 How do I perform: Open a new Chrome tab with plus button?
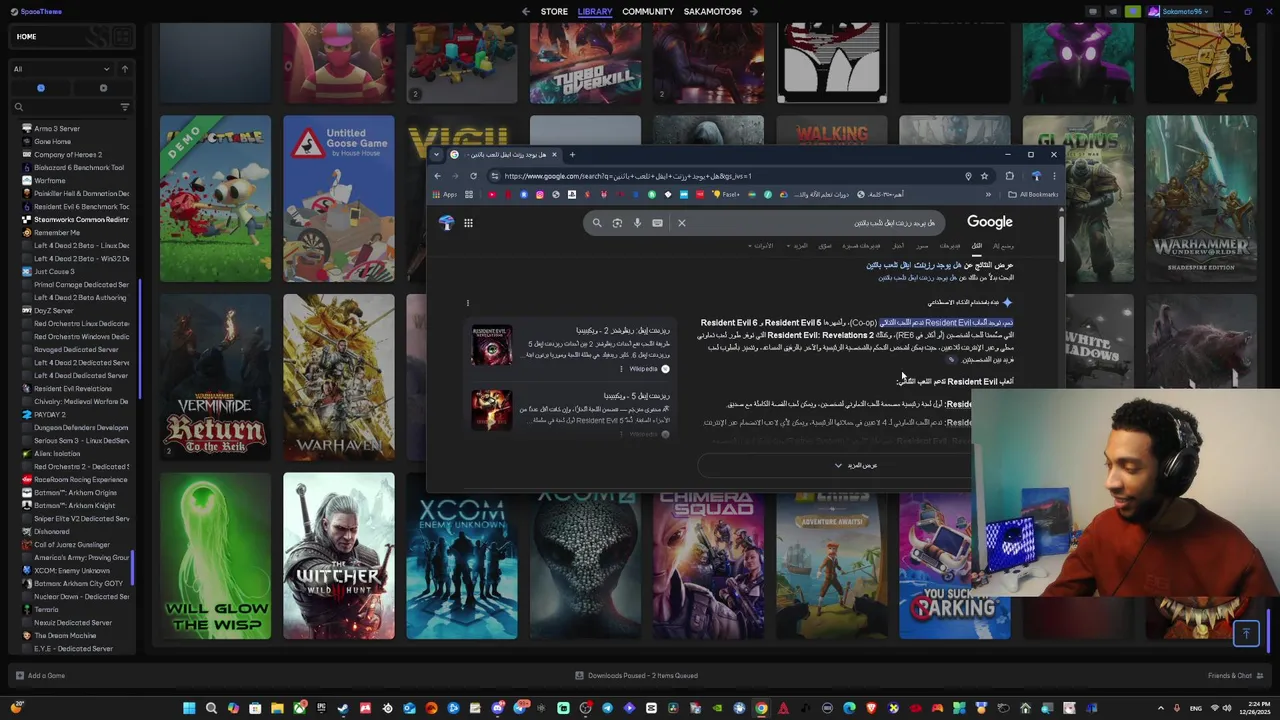[572, 155]
